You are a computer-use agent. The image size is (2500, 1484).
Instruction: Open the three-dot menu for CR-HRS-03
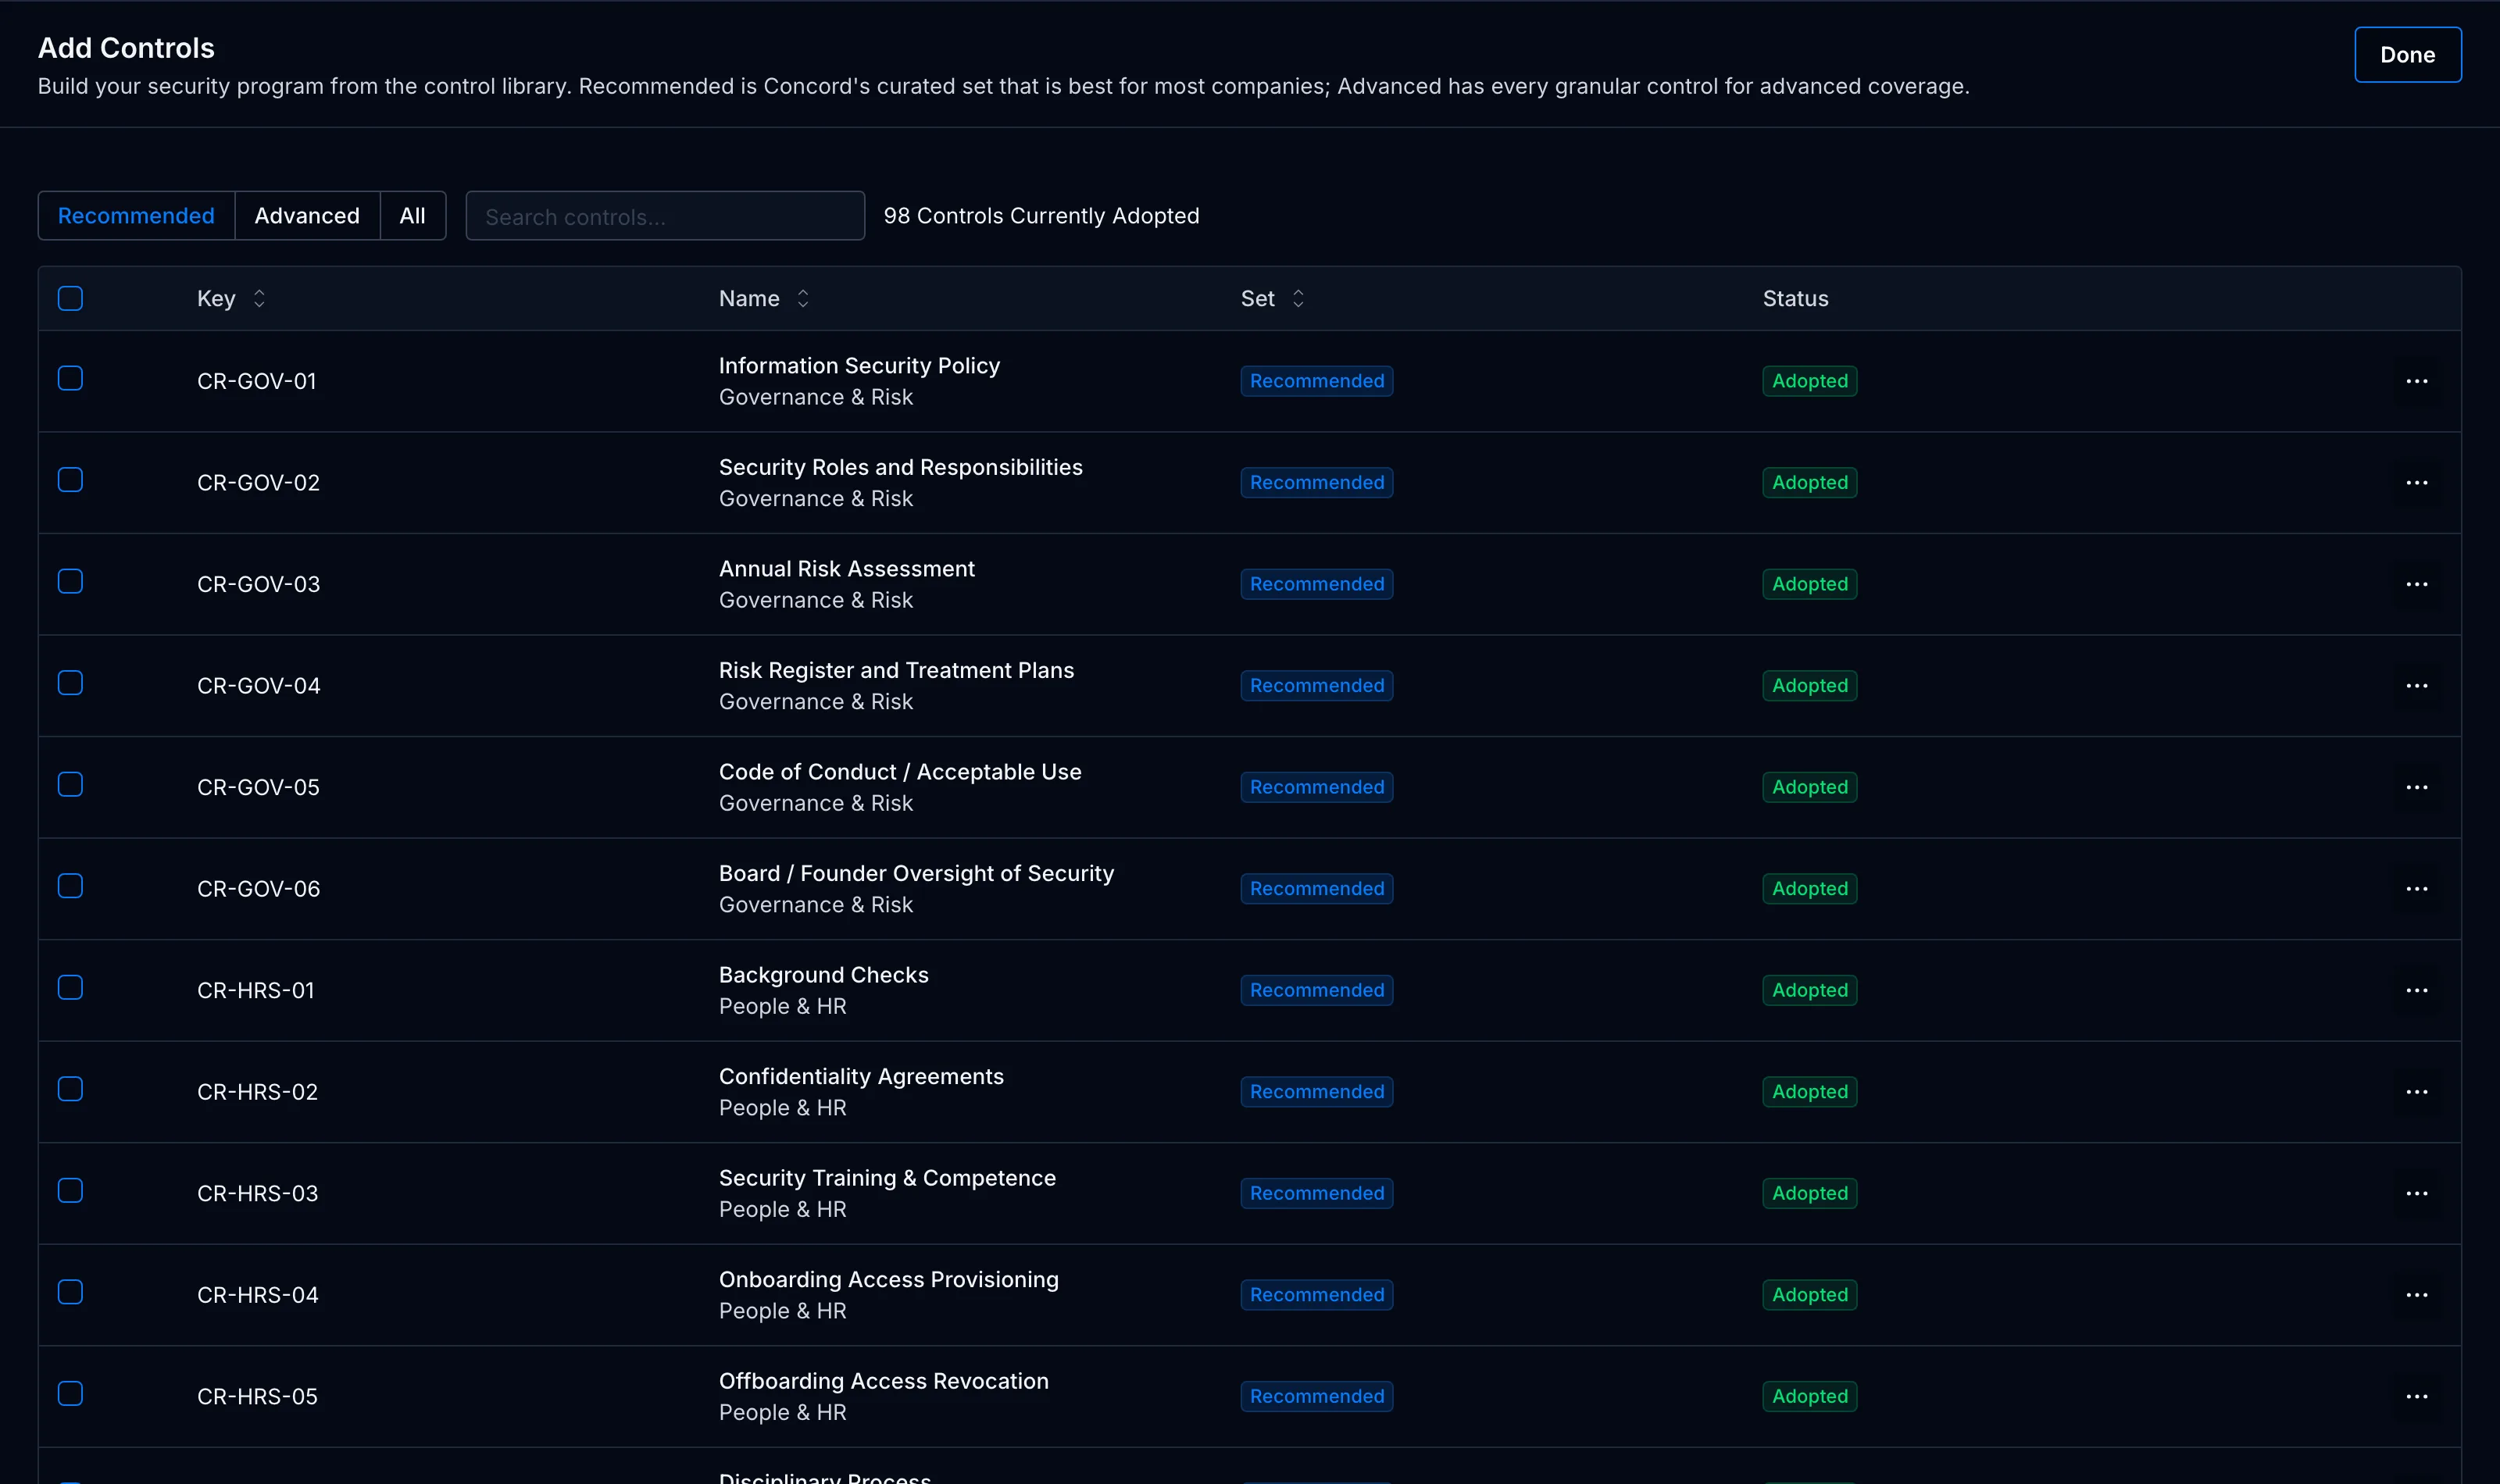coord(2416,1193)
